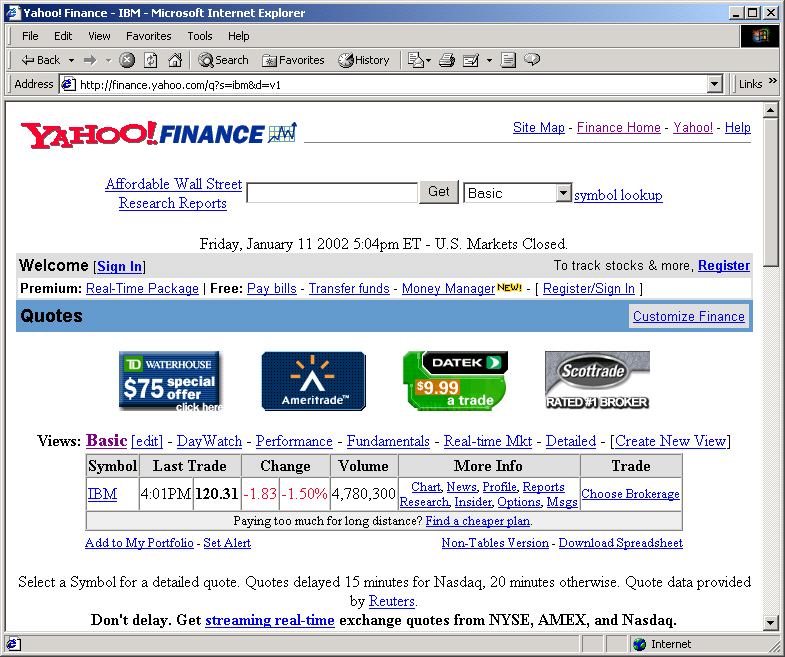The image size is (785, 657).
Task: Open the streaming real-time link
Action: pos(270,620)
